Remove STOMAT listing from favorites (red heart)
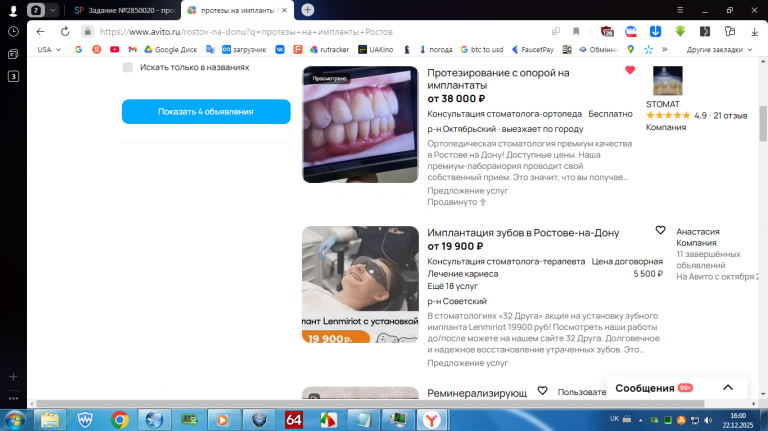768x431 pixels. [630, 70]
